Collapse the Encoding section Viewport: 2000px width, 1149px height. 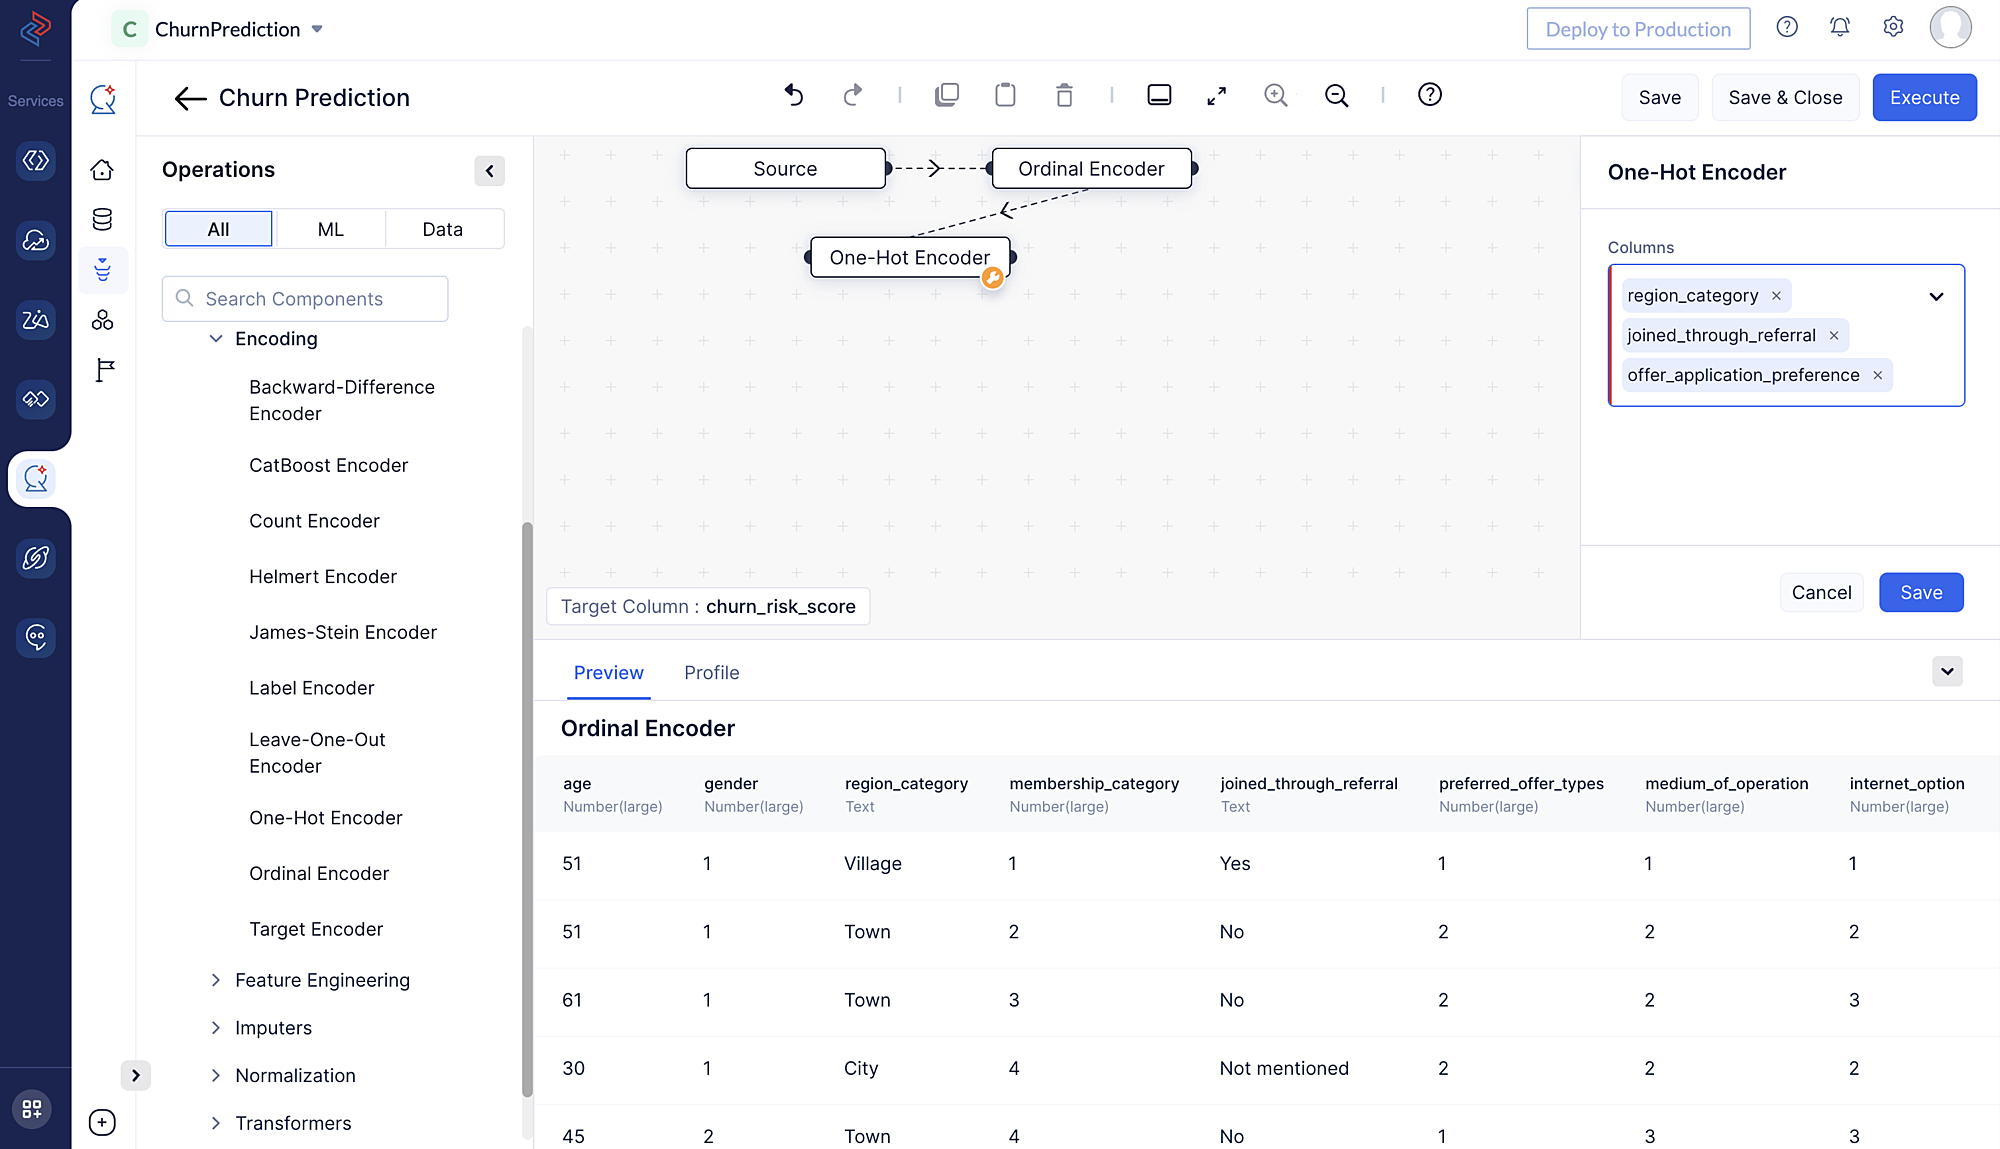(214, 338)
